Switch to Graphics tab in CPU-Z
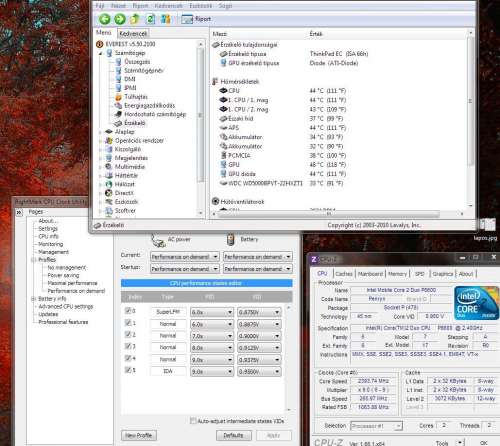 [443, 274]
